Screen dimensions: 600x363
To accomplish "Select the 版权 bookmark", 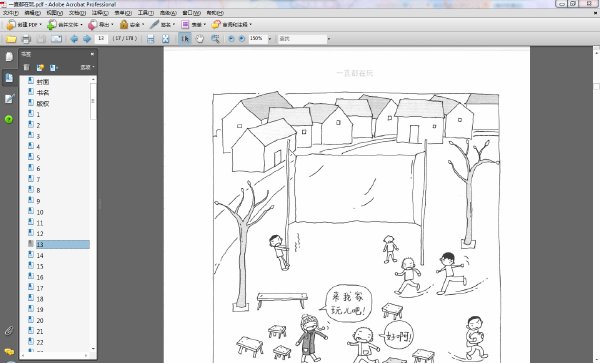I will [42, 104].
